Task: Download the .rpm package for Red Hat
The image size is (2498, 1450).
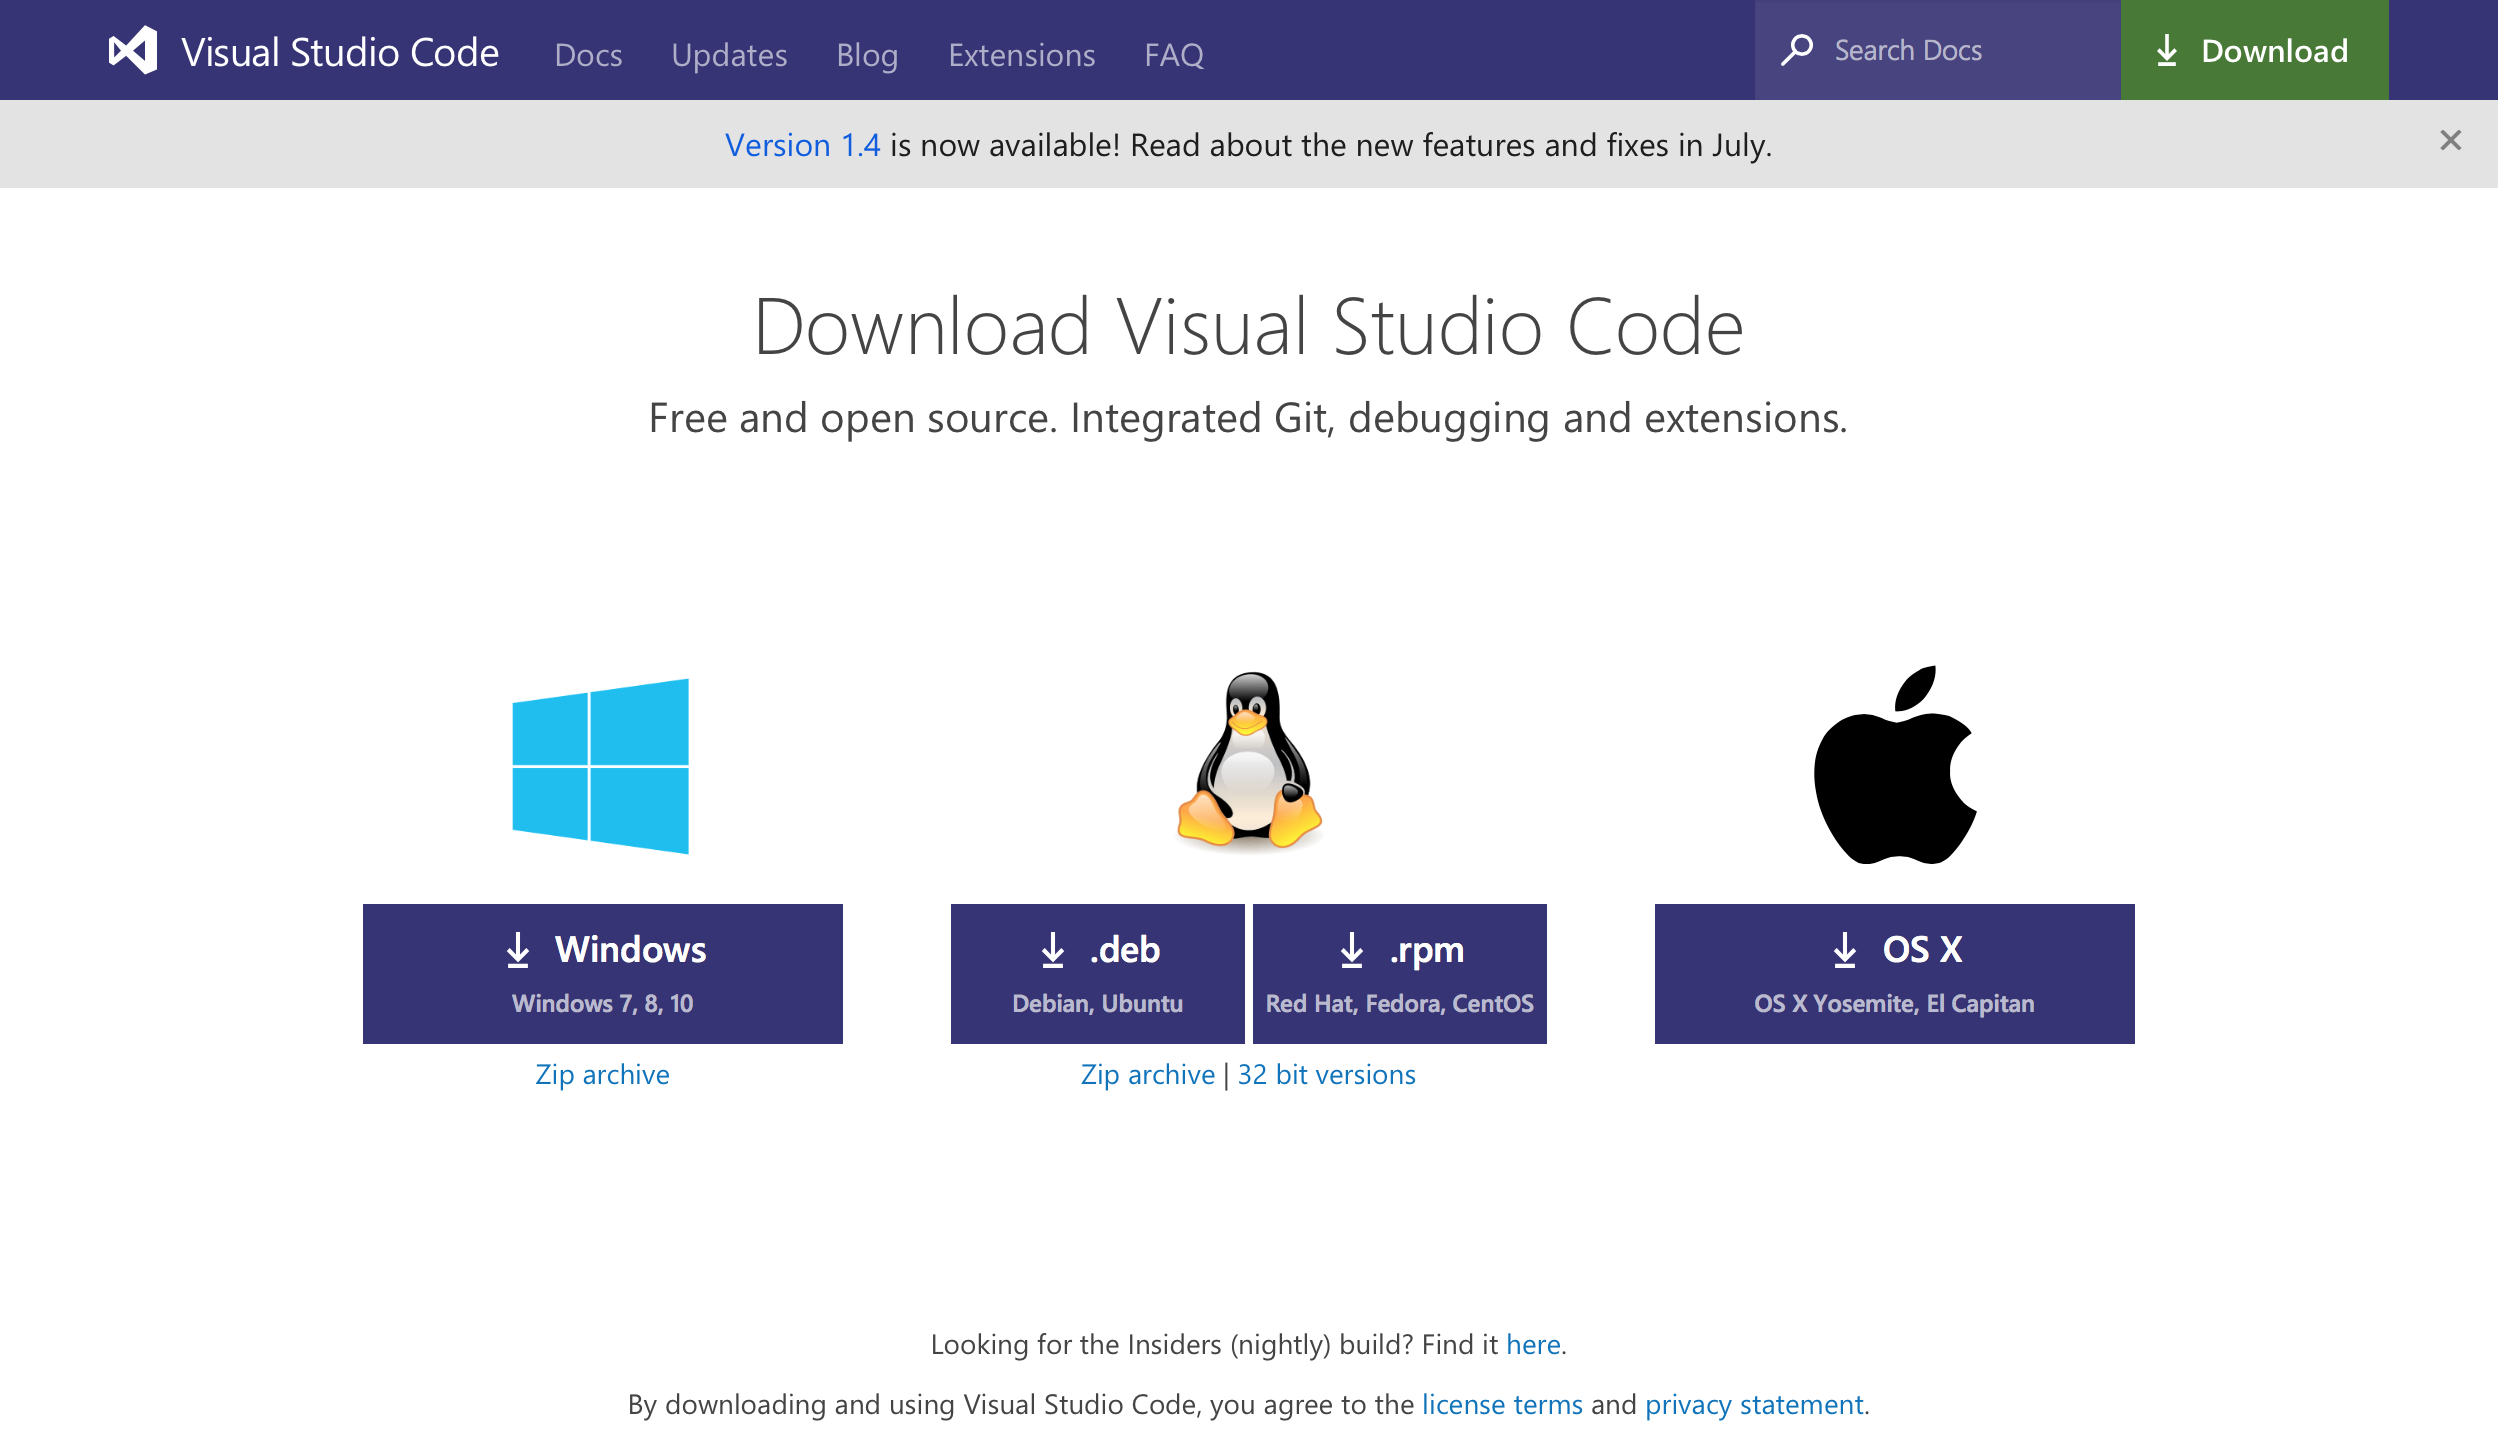Action: pyautogui.click(x=1399, y=974)
